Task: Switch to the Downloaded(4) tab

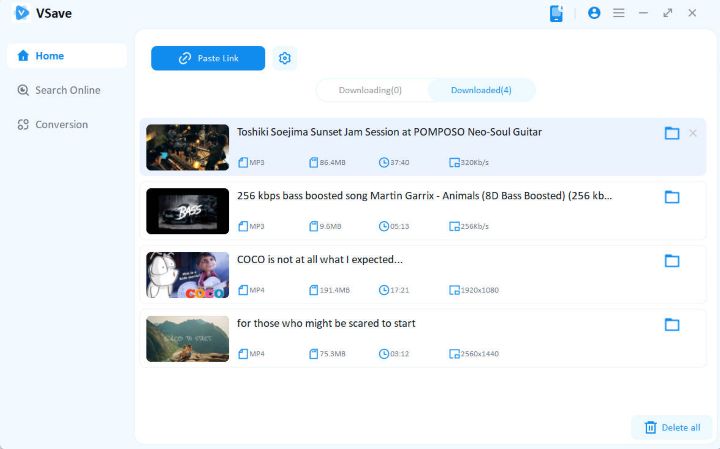Action: (481, 90)
